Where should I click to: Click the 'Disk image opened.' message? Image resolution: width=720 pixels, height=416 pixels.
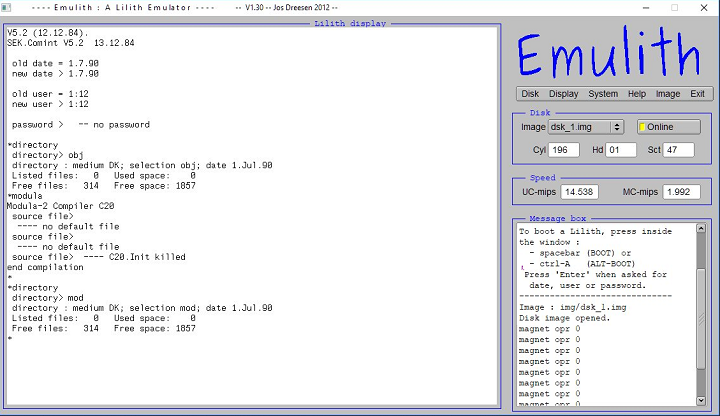coord(564,318)
